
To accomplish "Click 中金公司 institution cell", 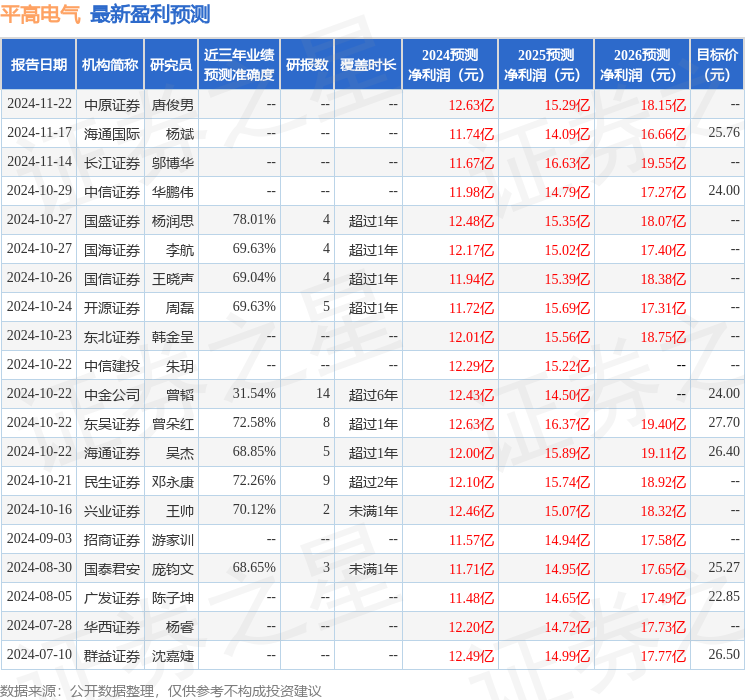I will (112, 394).
